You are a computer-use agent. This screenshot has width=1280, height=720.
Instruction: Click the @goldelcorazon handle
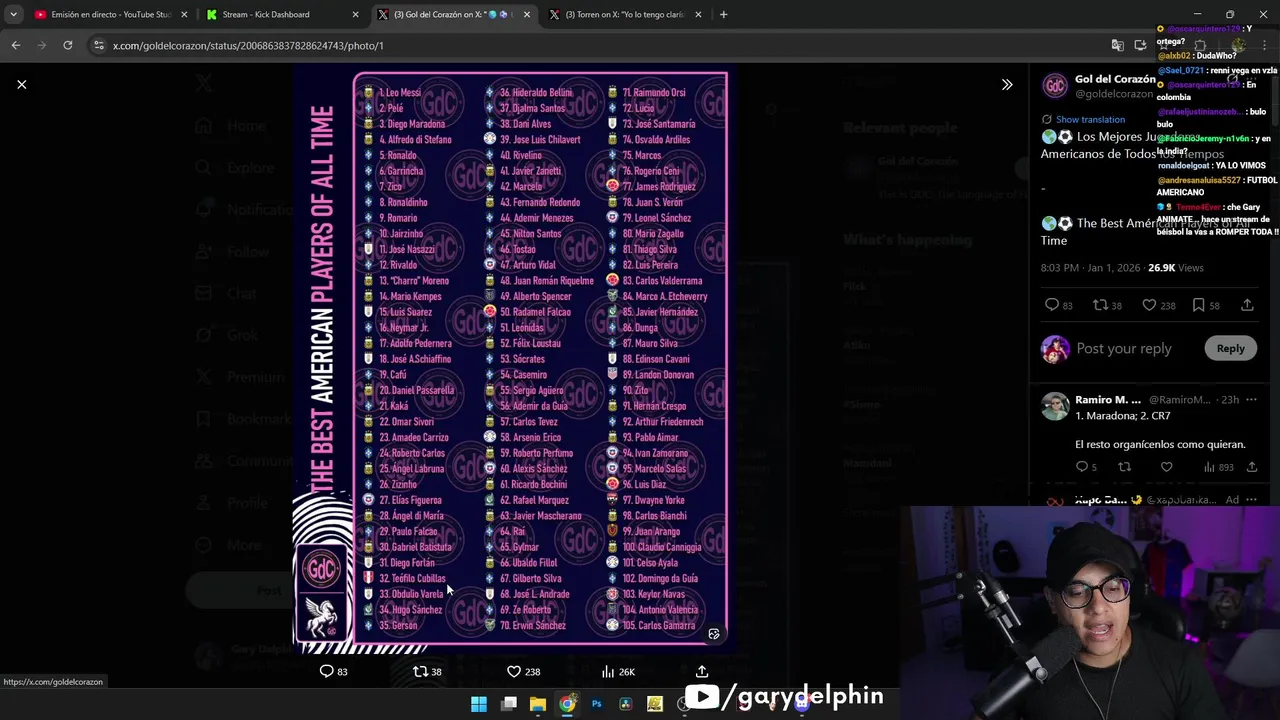pos(1114,93)
